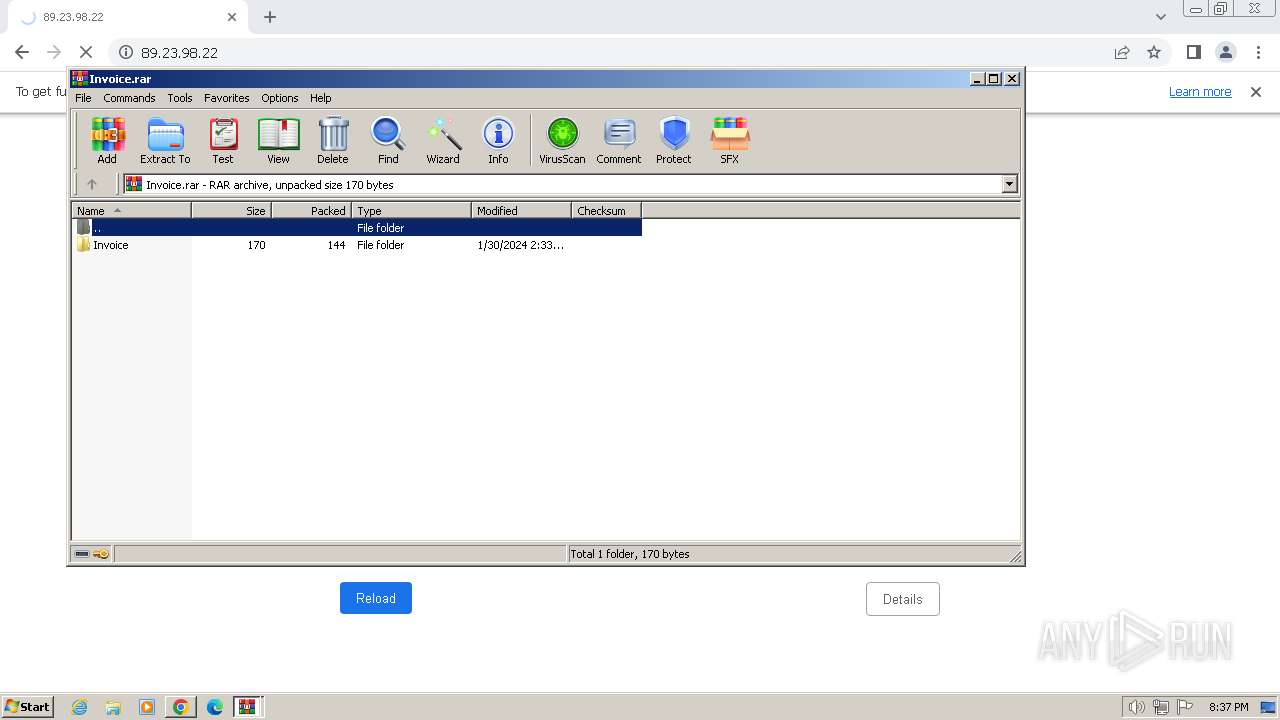Click the drive icon in status bar
This screenshot has width=1280, height=720.
tap(82, 554)
